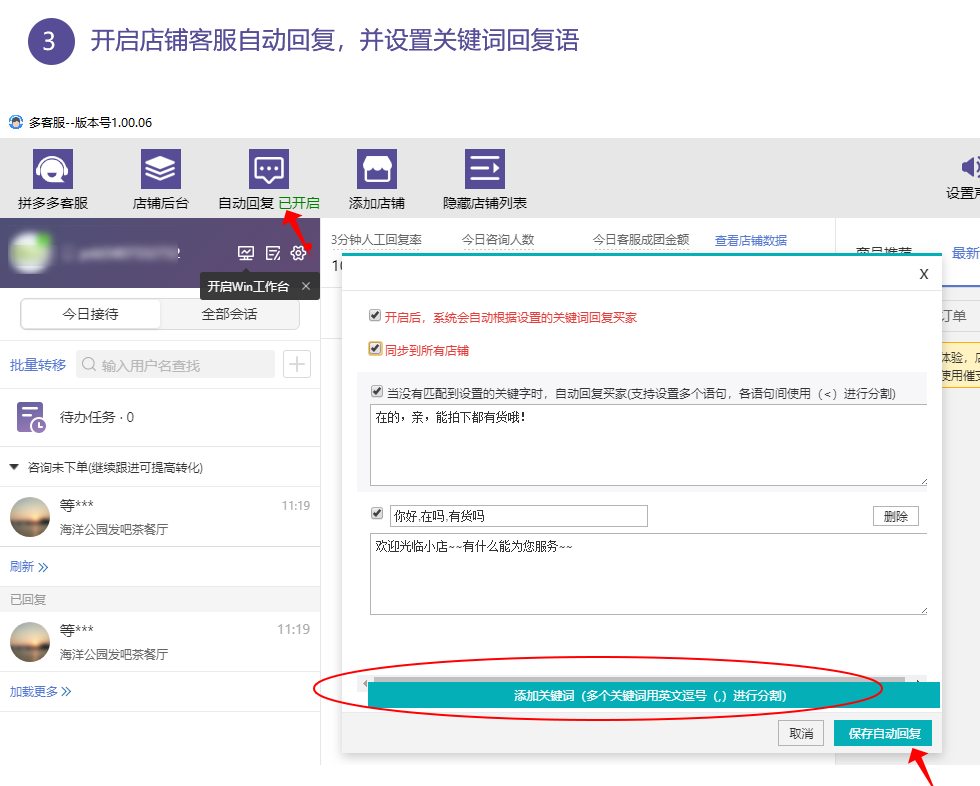The image size is (980, 786).
Task: Toggle the 同步到所有店铺 checkbox
Action: point(375,348)
